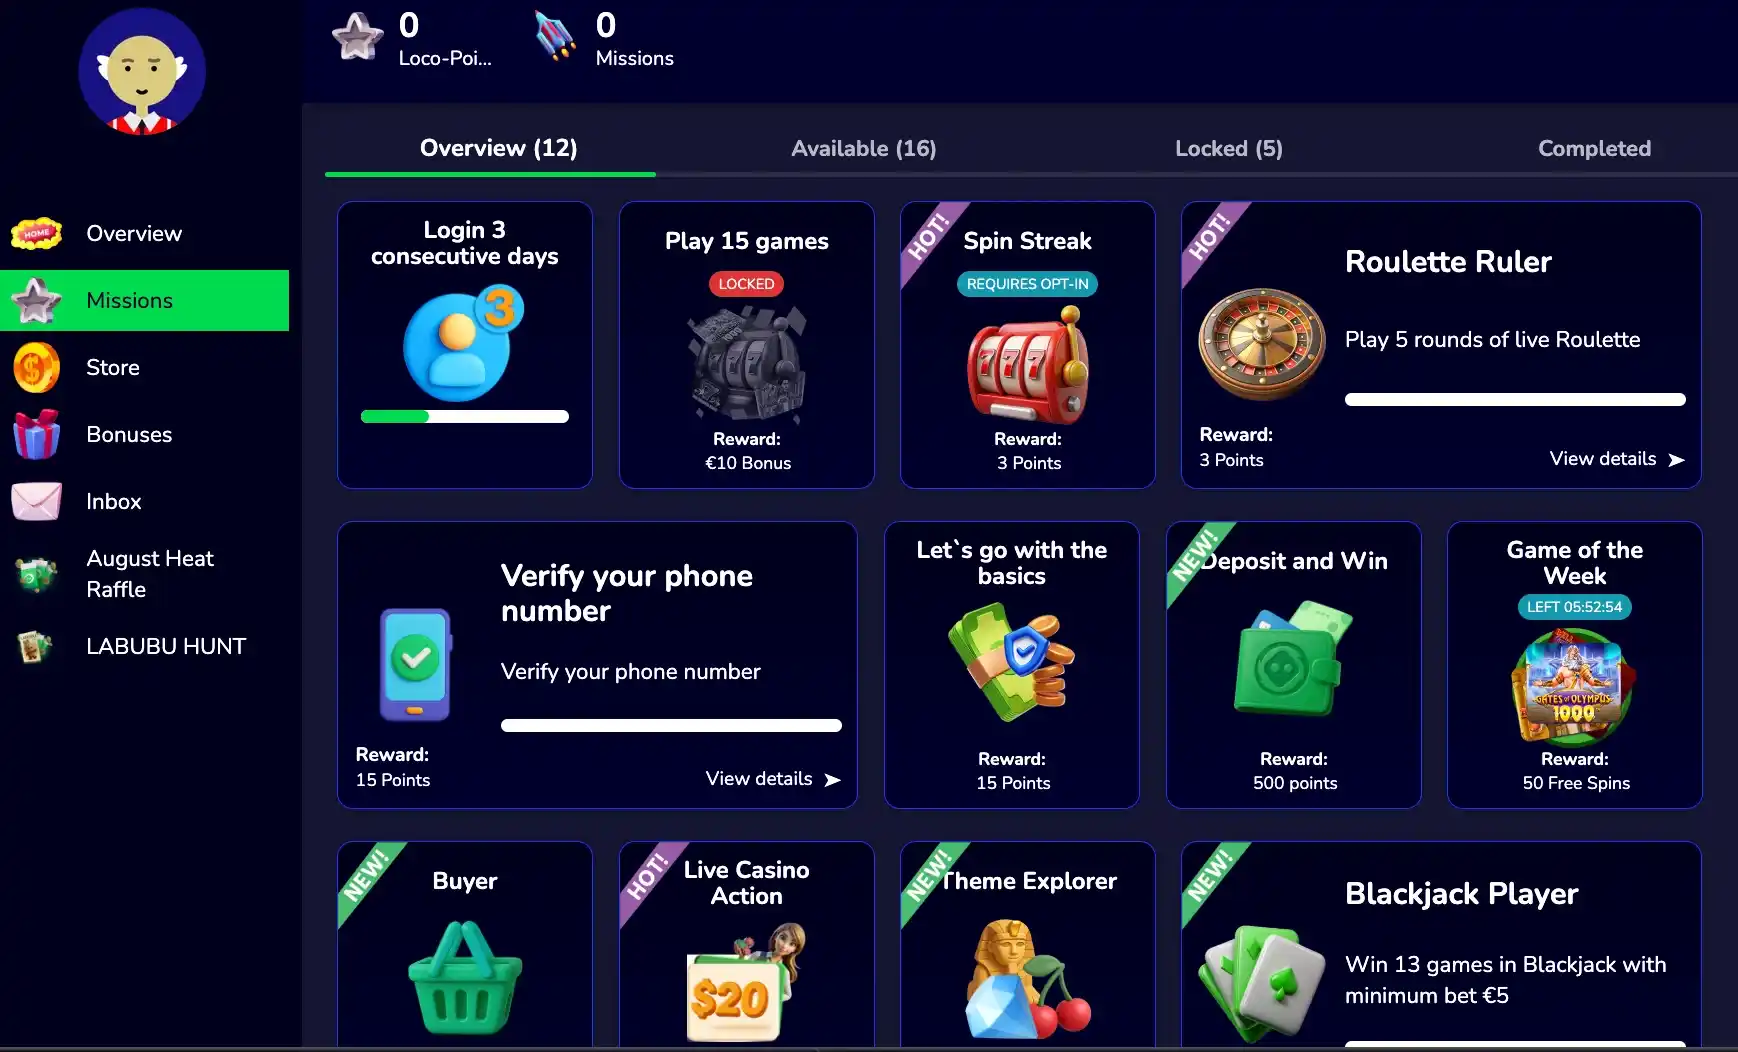The image size is (1738, 1052).
Task: Click the Missions rocket icon in header
Action: [556, 37]
